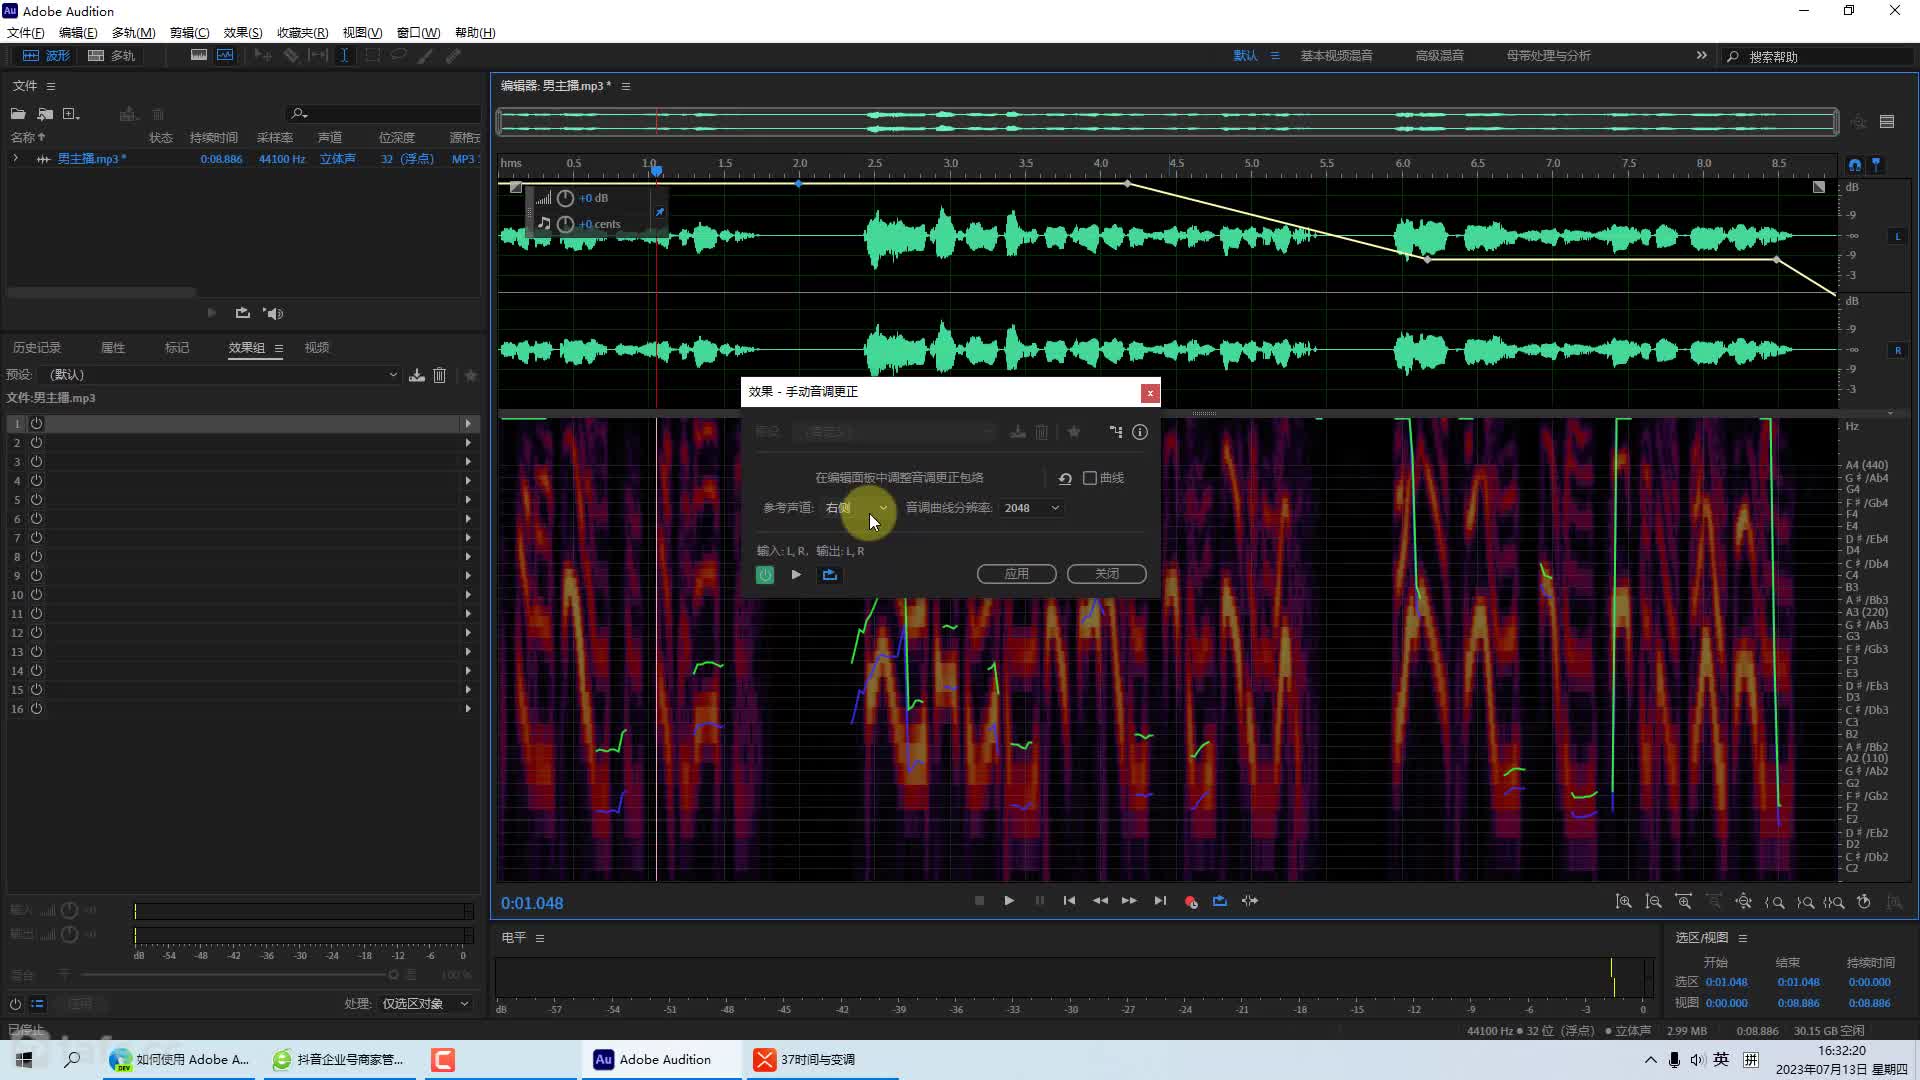1920x1080 pixels.
Task: Open the 参考声道 reference channel dropdown
Action: click(857, 508)
